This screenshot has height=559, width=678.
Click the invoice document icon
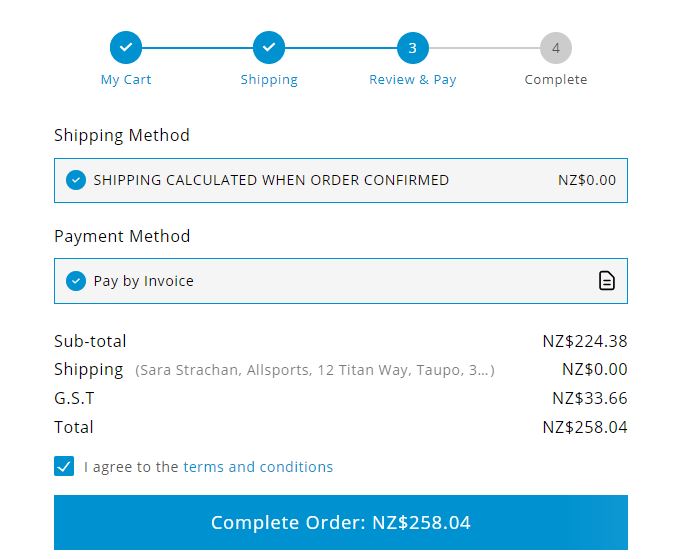click(607, 281)
